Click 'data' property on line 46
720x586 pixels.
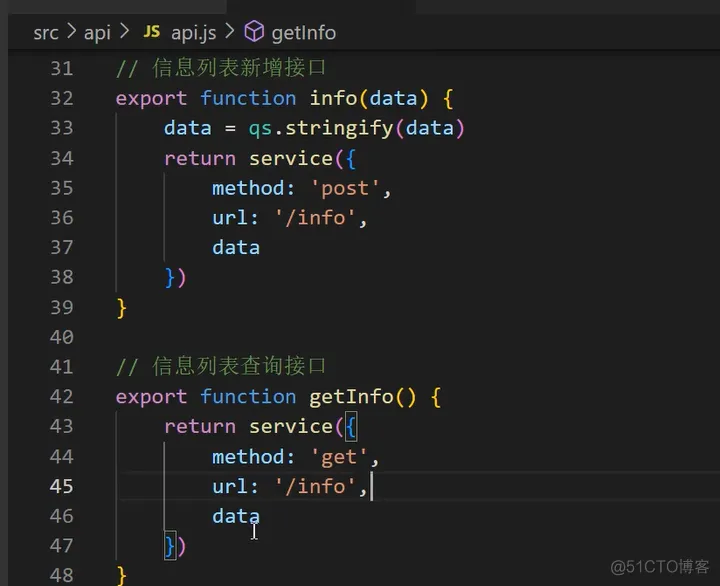236,516
